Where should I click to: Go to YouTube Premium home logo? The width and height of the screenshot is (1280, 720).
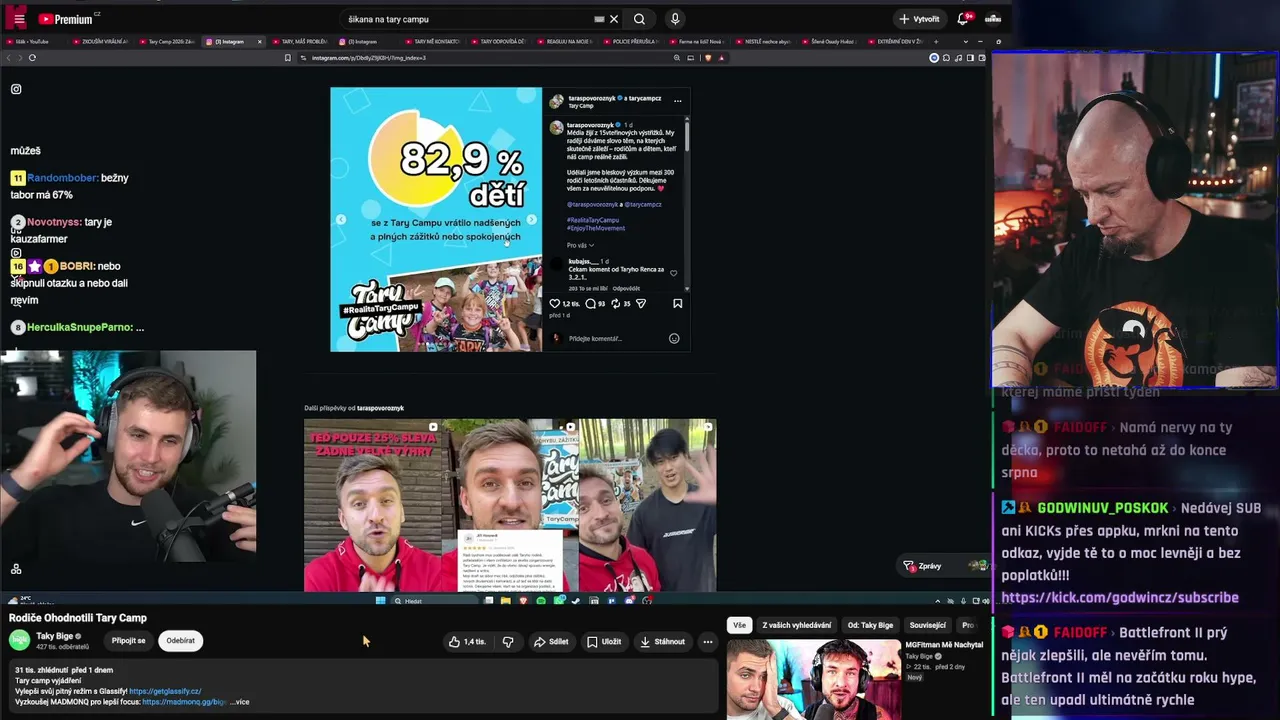pyautogui.click(x=67, y=19)
